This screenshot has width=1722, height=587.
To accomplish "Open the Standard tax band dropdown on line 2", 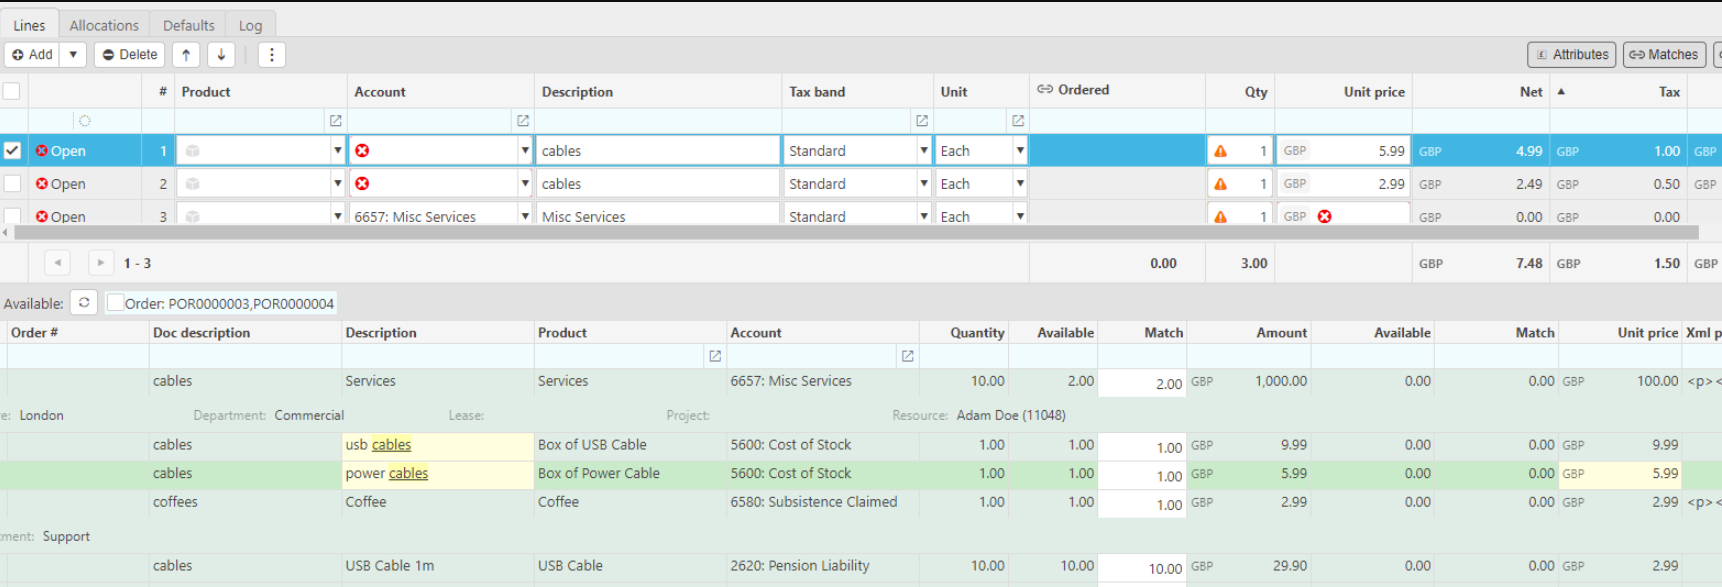I will [923, 184].
